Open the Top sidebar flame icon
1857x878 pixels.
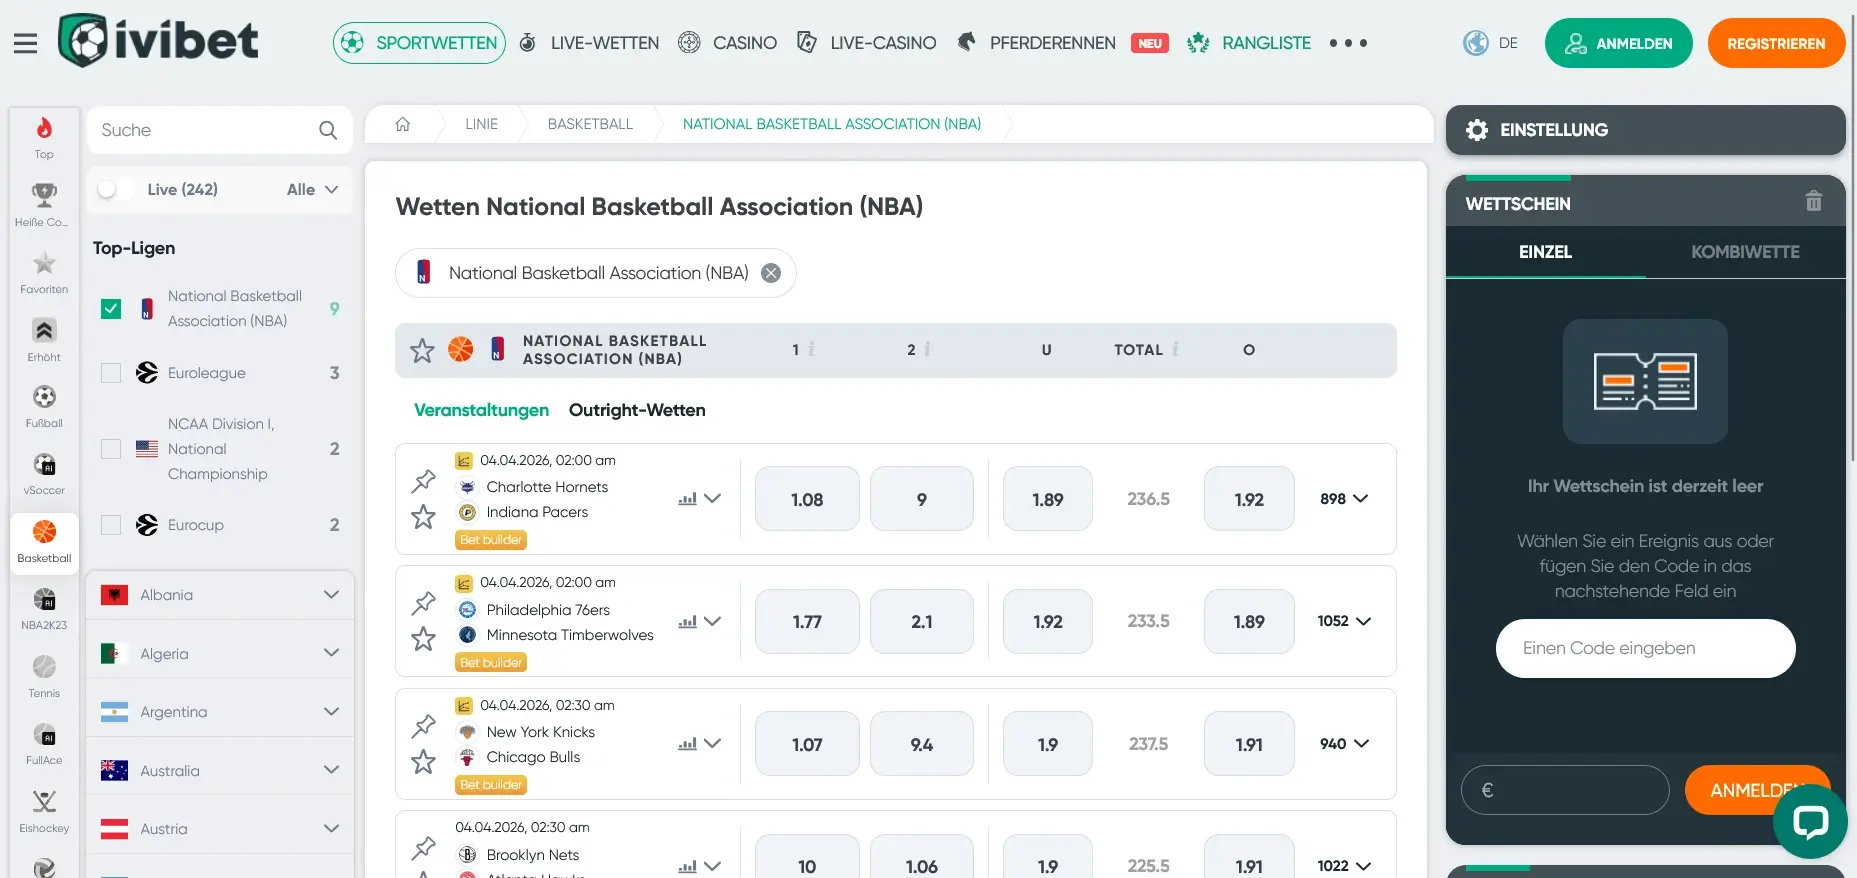[x=44, y=137]
